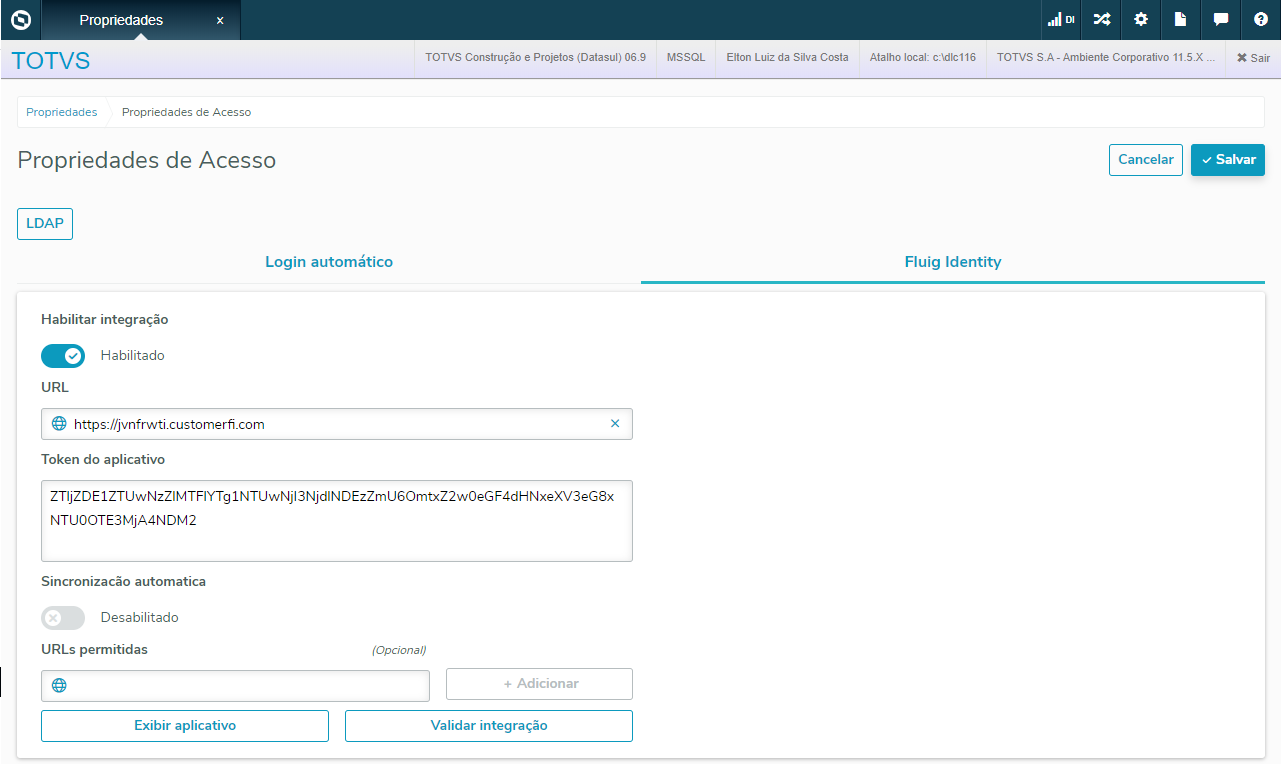The image size is (1281, 764).
Task: Click into Token do aplicativo text area
Action: click(x=337, y=521)
